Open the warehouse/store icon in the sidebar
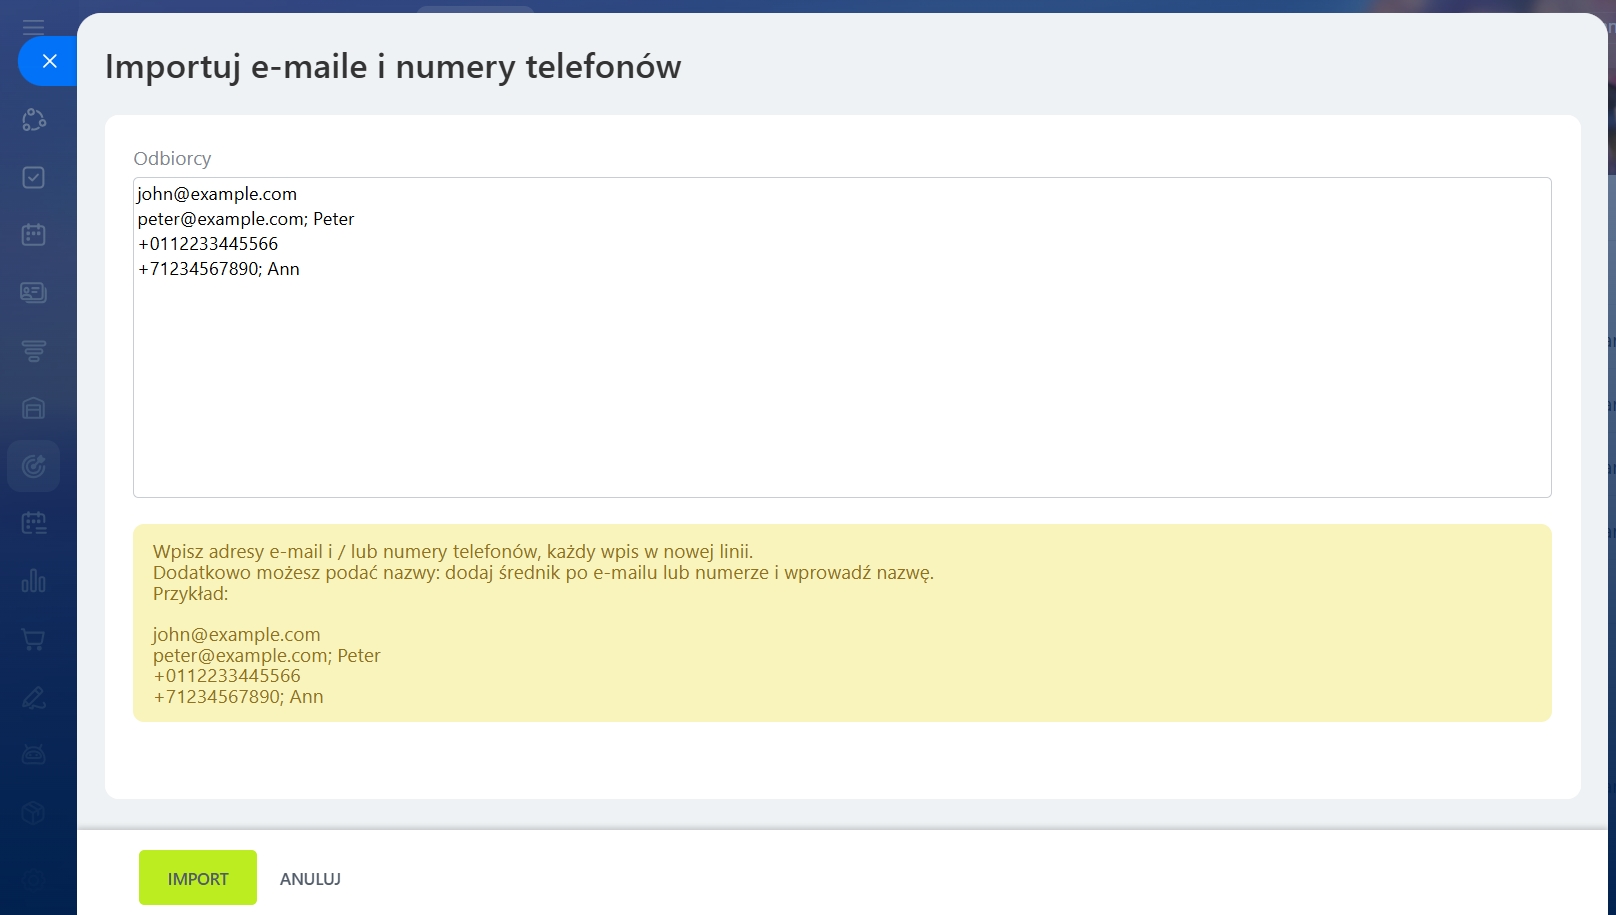 [x=33, y=408]
